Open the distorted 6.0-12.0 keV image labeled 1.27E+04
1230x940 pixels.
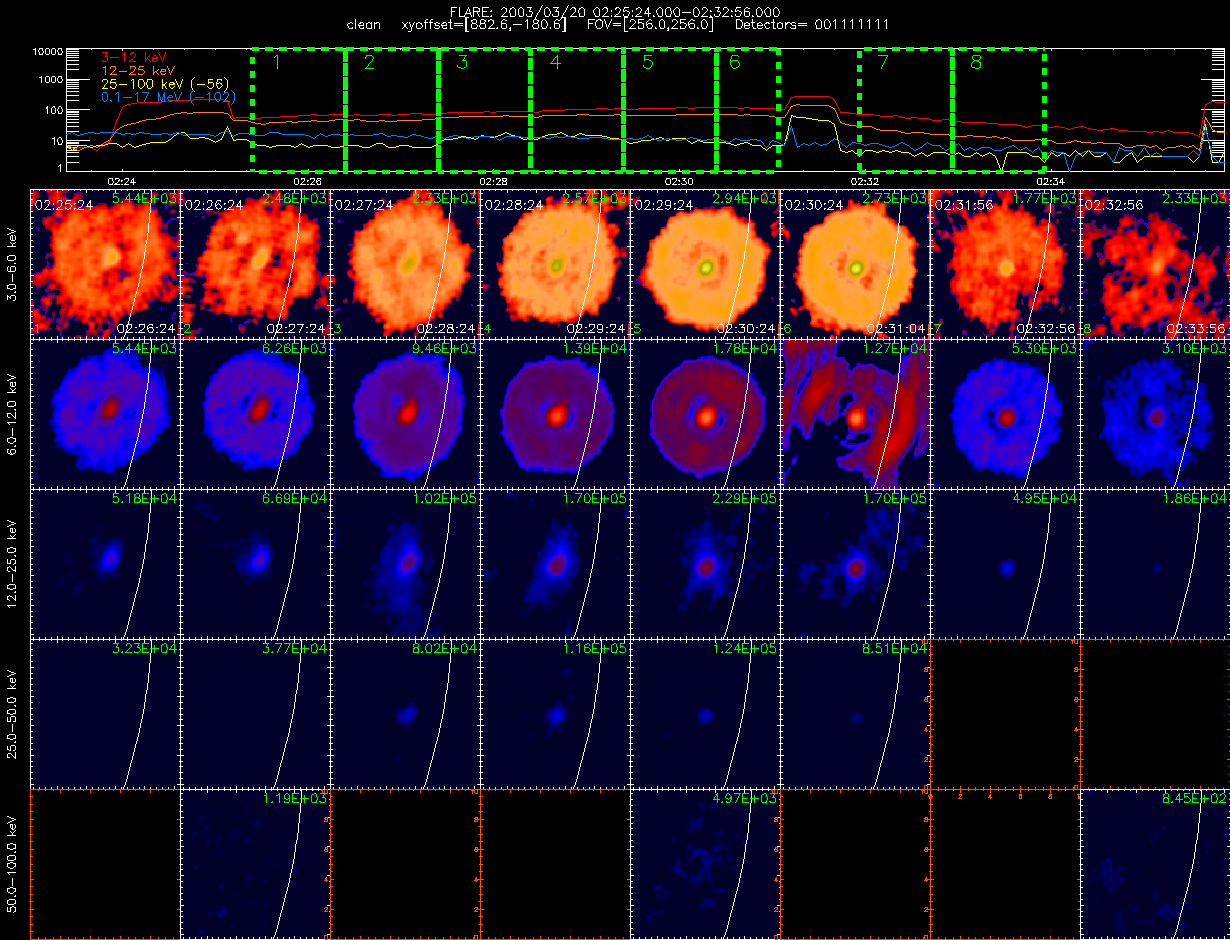tap(856, 413)
